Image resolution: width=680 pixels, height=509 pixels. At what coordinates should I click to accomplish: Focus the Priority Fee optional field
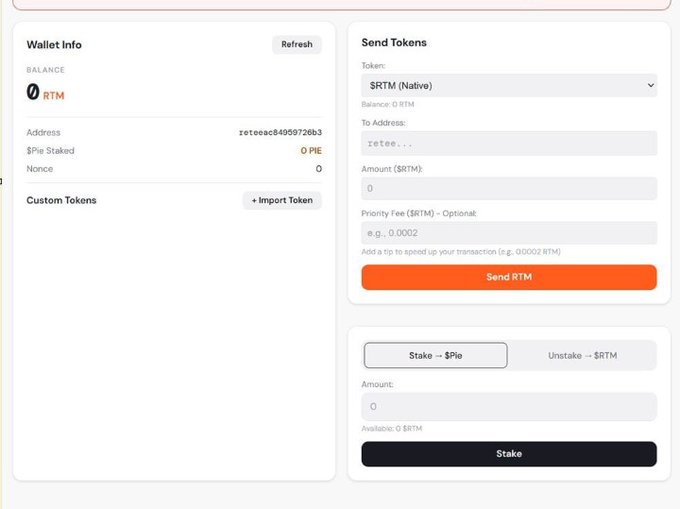tap(509, 233)
